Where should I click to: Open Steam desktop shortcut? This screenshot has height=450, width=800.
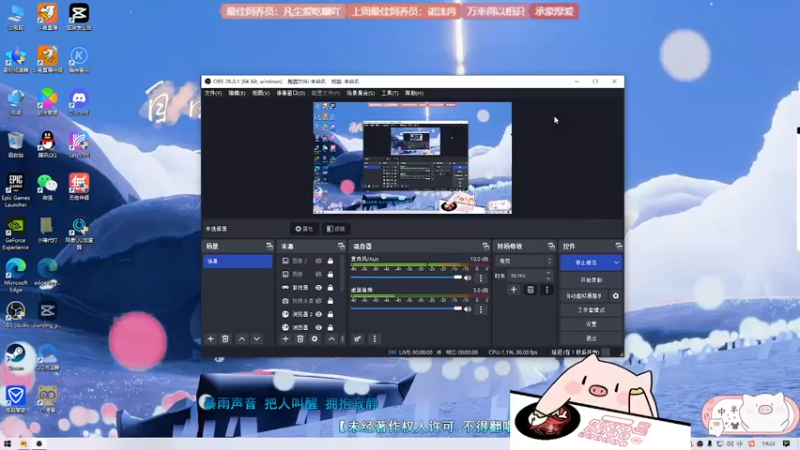tap(15, 357)
